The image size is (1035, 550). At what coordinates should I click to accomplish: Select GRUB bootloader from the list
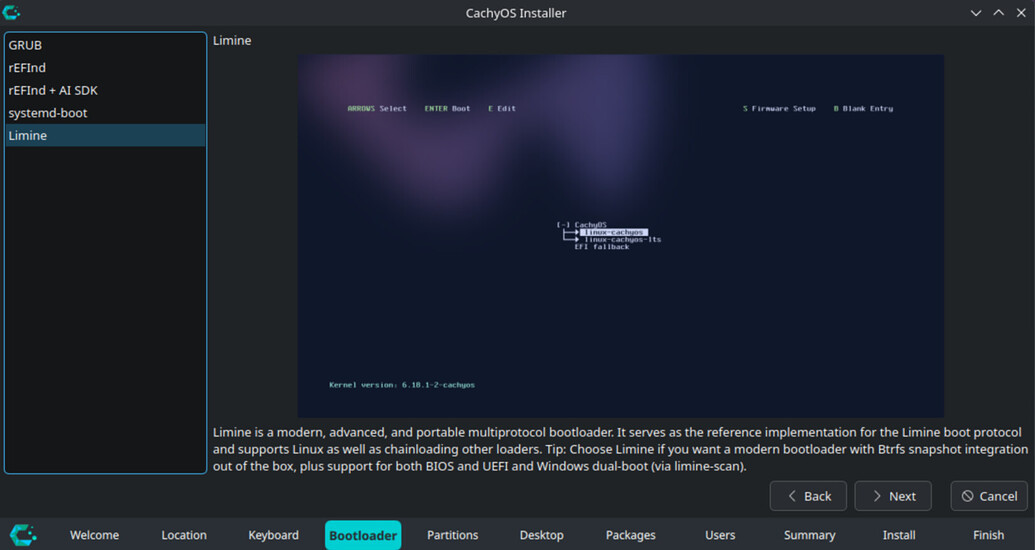tap(25, 45)
